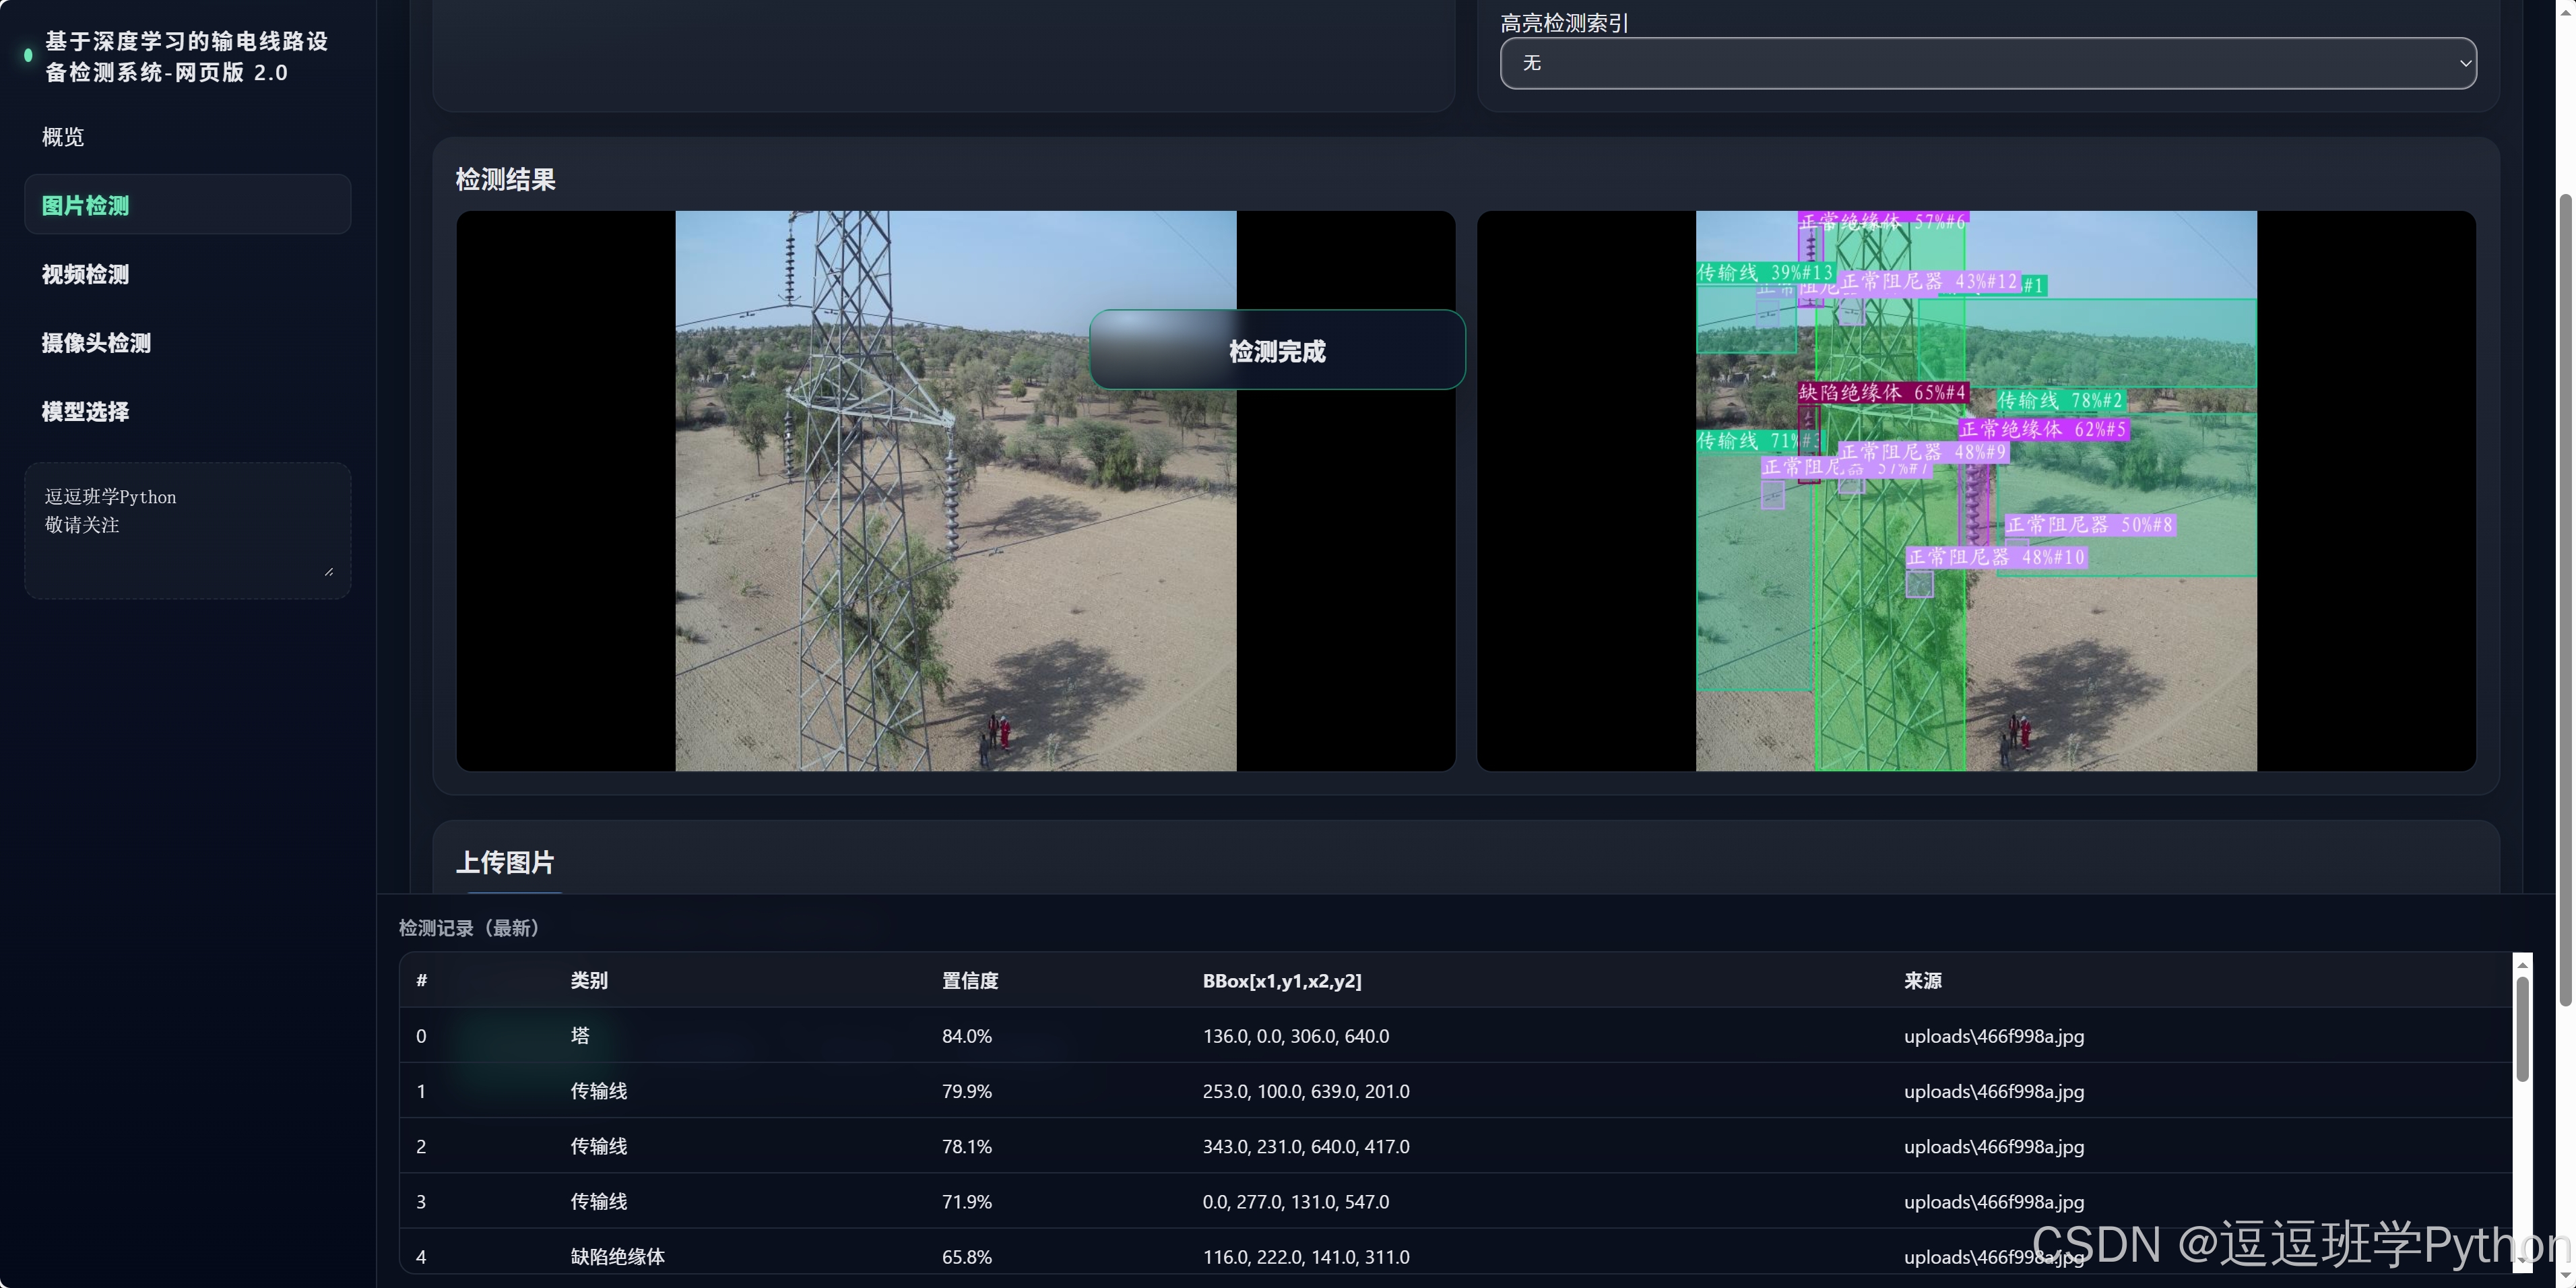This screenshot has width=2576, height=1288.
Task: Click the original tower image preview
Action: pos(955,560)
